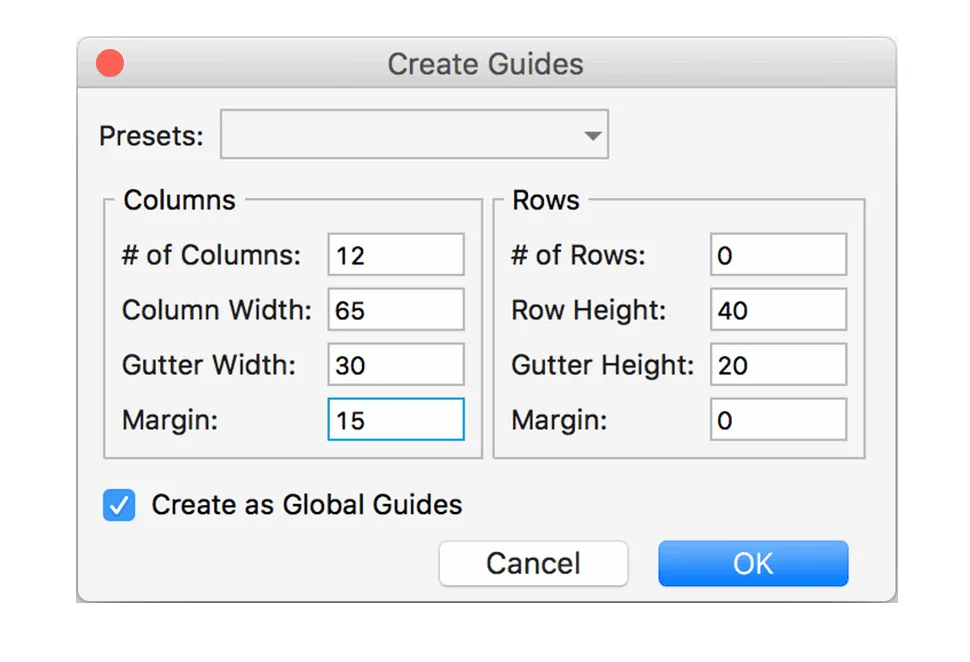Focus the Gutter Height field
The image size is (970, 662).
[x=779, y=365]
